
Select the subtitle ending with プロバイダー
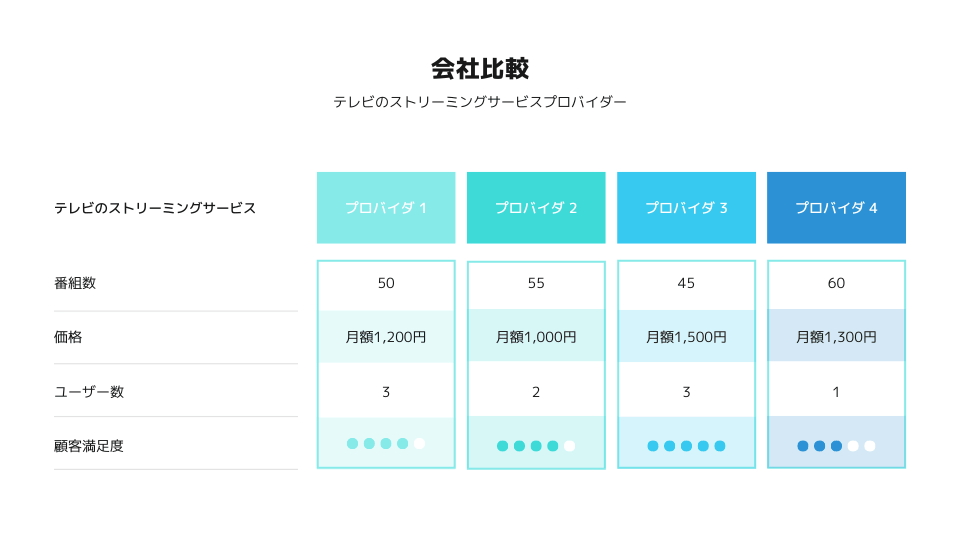tap(480, 102)
